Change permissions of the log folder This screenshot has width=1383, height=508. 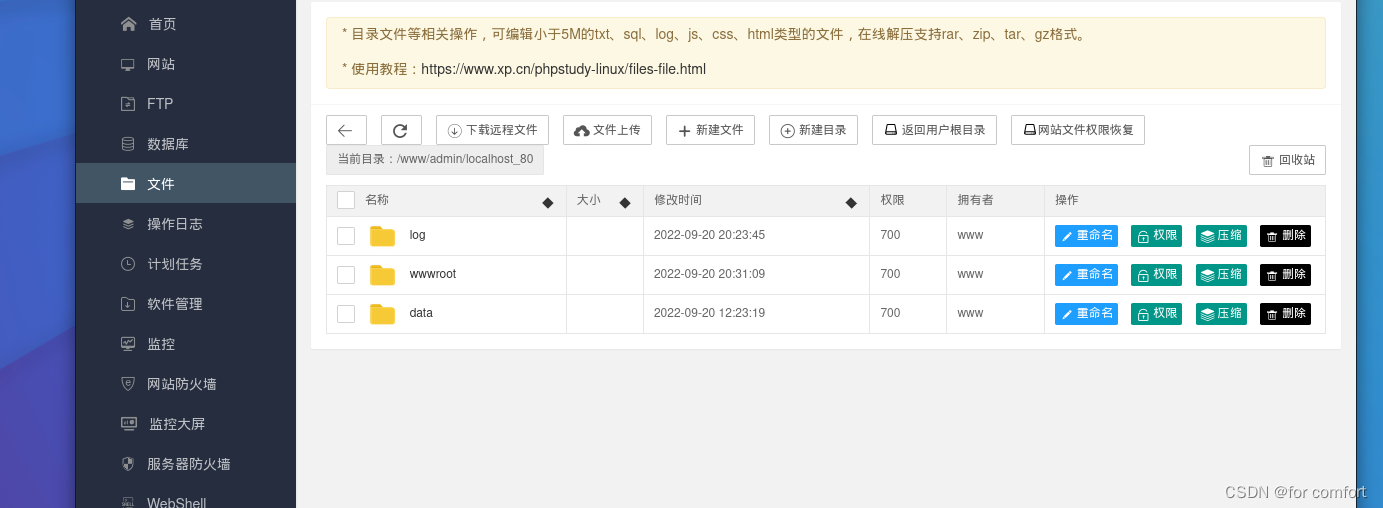[1156, 236]
